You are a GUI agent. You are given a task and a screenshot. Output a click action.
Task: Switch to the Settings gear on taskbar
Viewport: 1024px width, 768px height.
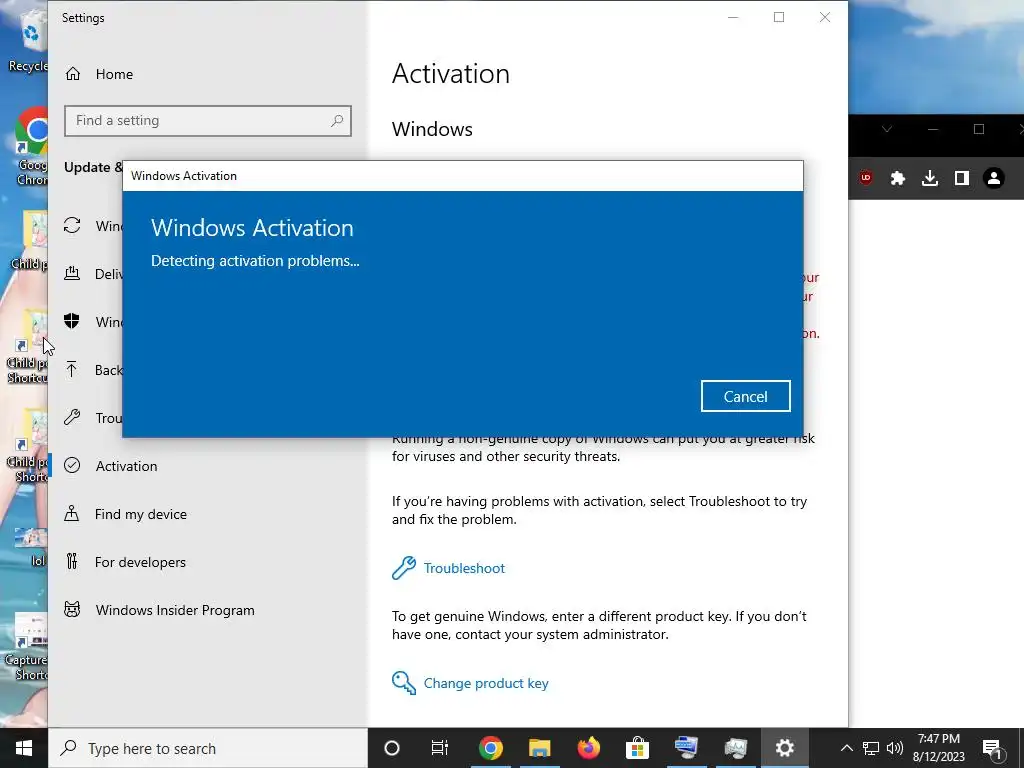click(x=784, y=748)
